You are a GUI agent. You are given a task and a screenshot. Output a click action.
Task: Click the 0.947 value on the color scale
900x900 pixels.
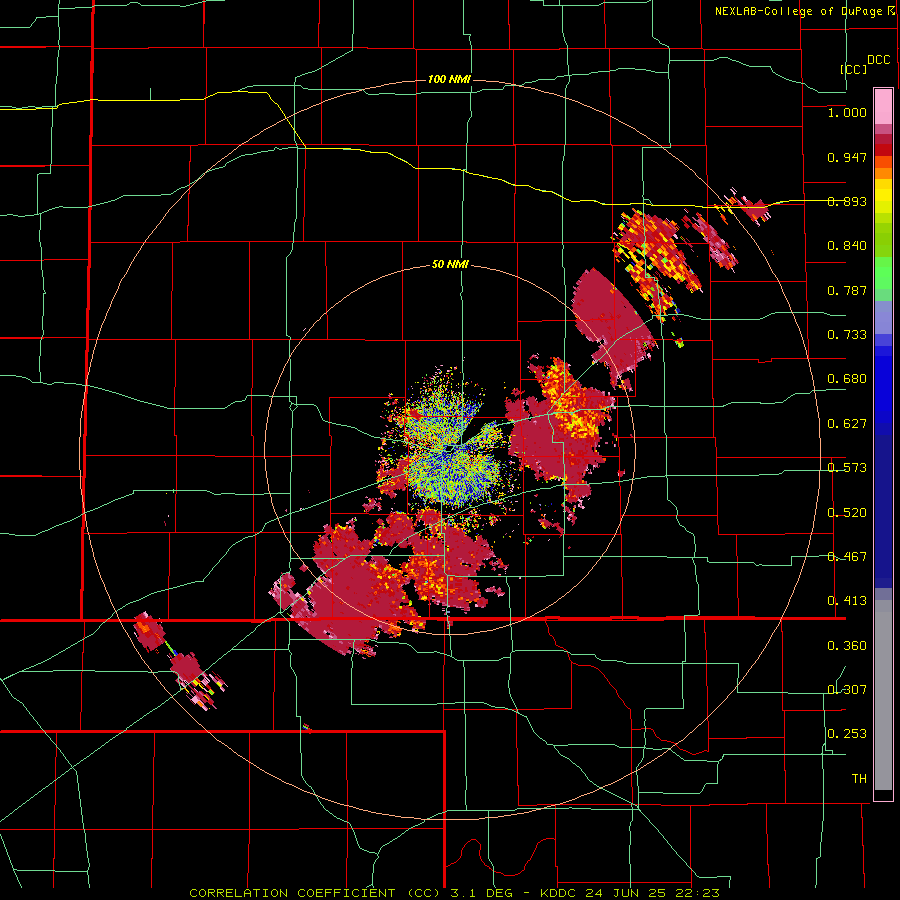[847, 157]
